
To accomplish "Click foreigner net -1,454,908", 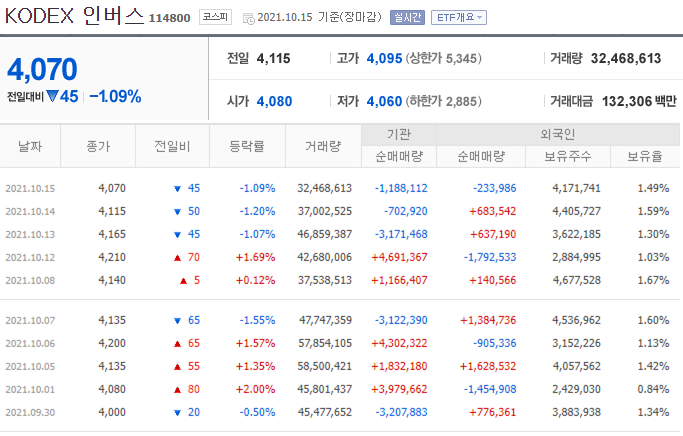I will pos(490,389).
